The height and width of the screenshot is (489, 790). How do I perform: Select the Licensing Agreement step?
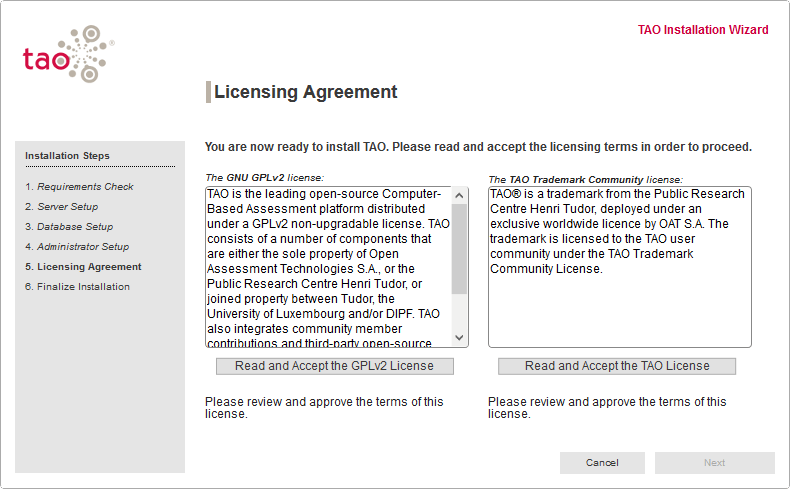pos(83,267)
